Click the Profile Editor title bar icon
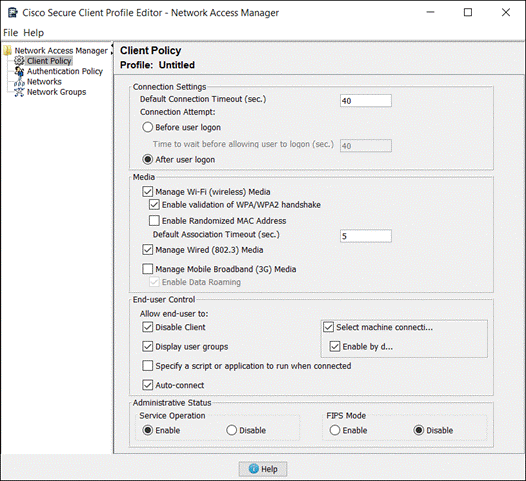Screen dimensions: 526x481 pos(13,13)
